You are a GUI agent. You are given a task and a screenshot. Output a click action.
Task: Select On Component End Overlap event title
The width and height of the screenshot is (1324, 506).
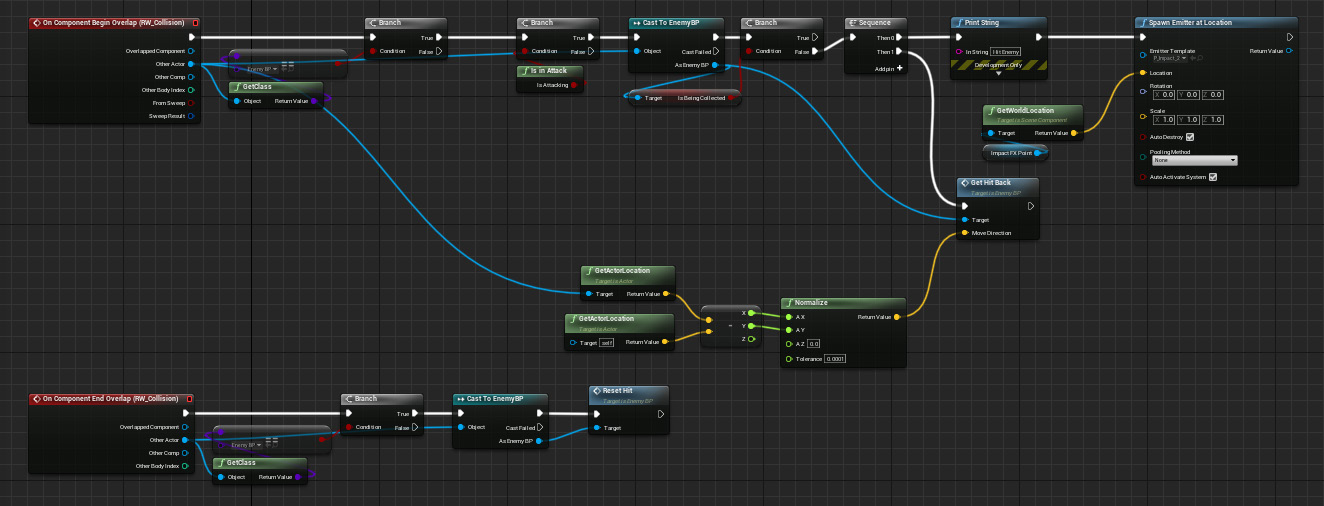pos(111,398)
